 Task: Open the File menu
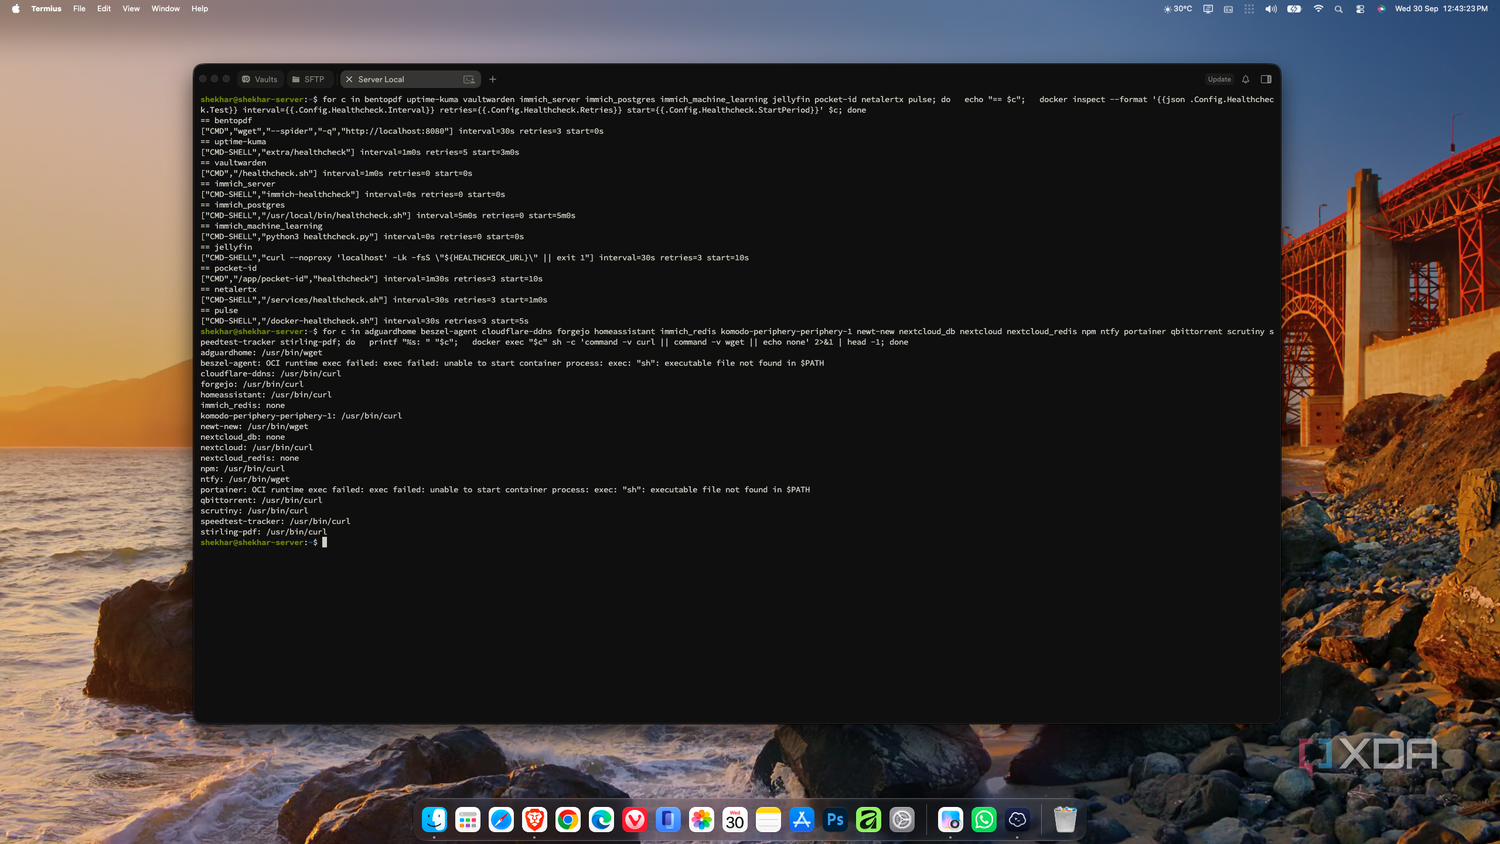click(79, 8)
